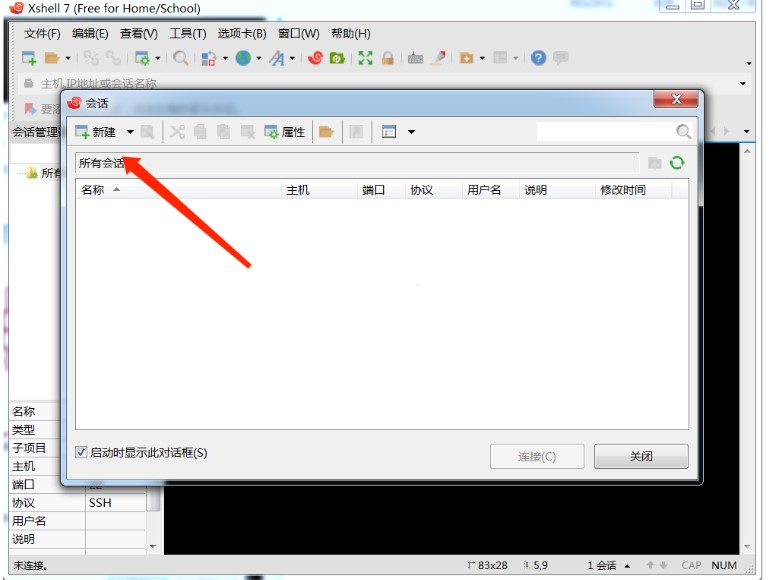Click the 用户名 column header
The image size is (771, 580).
pos(491,190)
